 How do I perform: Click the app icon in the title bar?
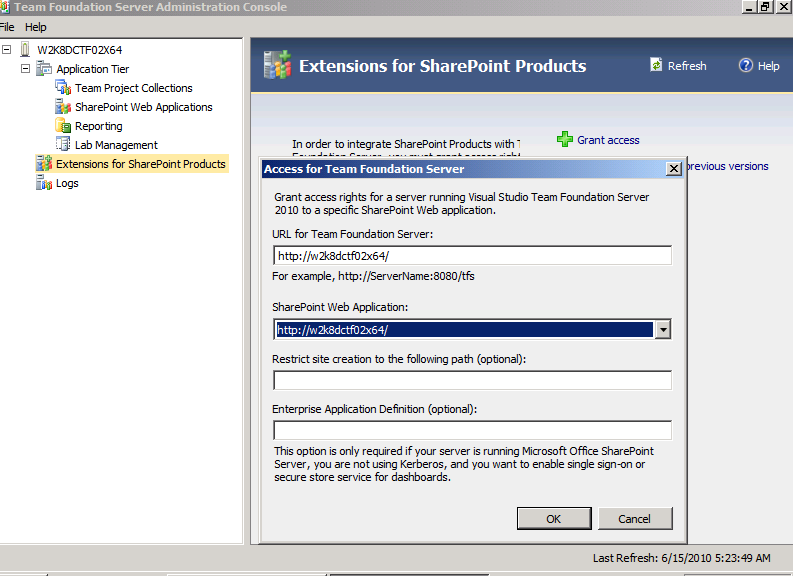(x=5, y=7)
